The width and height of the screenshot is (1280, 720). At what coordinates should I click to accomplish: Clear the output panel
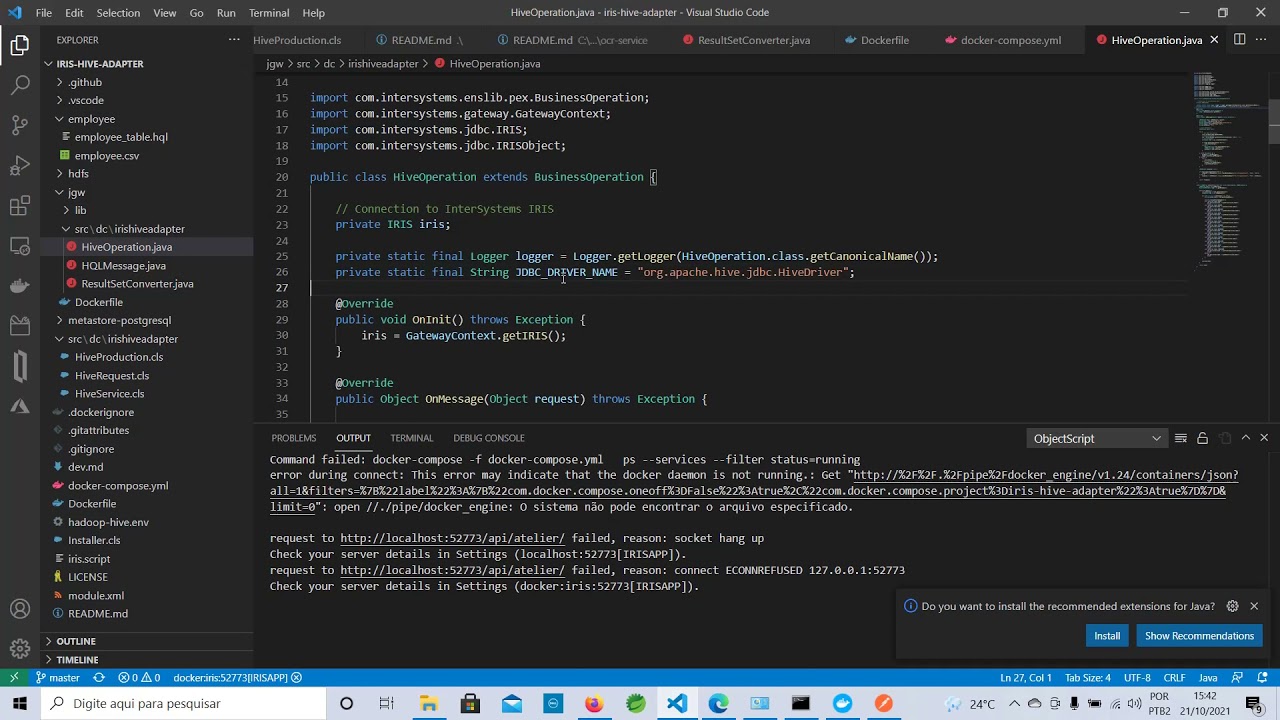tap(1181, 438)
